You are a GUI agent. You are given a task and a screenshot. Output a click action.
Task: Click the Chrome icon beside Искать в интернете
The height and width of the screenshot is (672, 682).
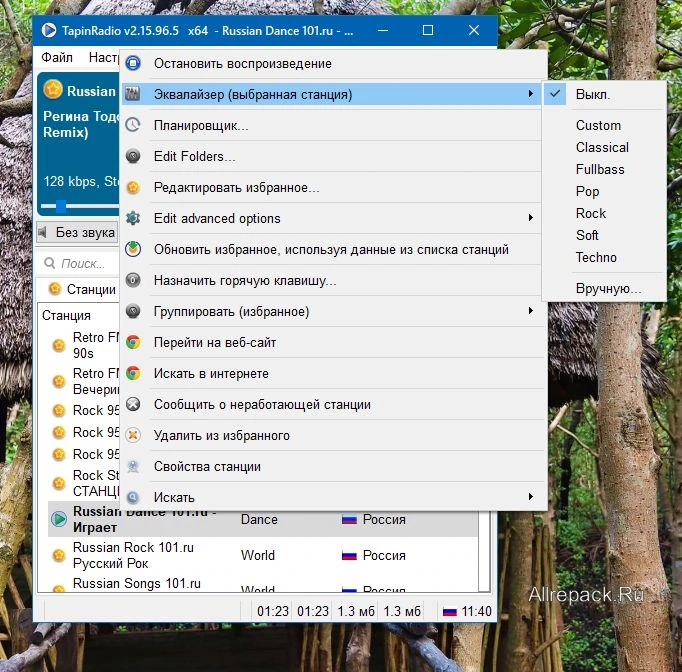[133, 373]
